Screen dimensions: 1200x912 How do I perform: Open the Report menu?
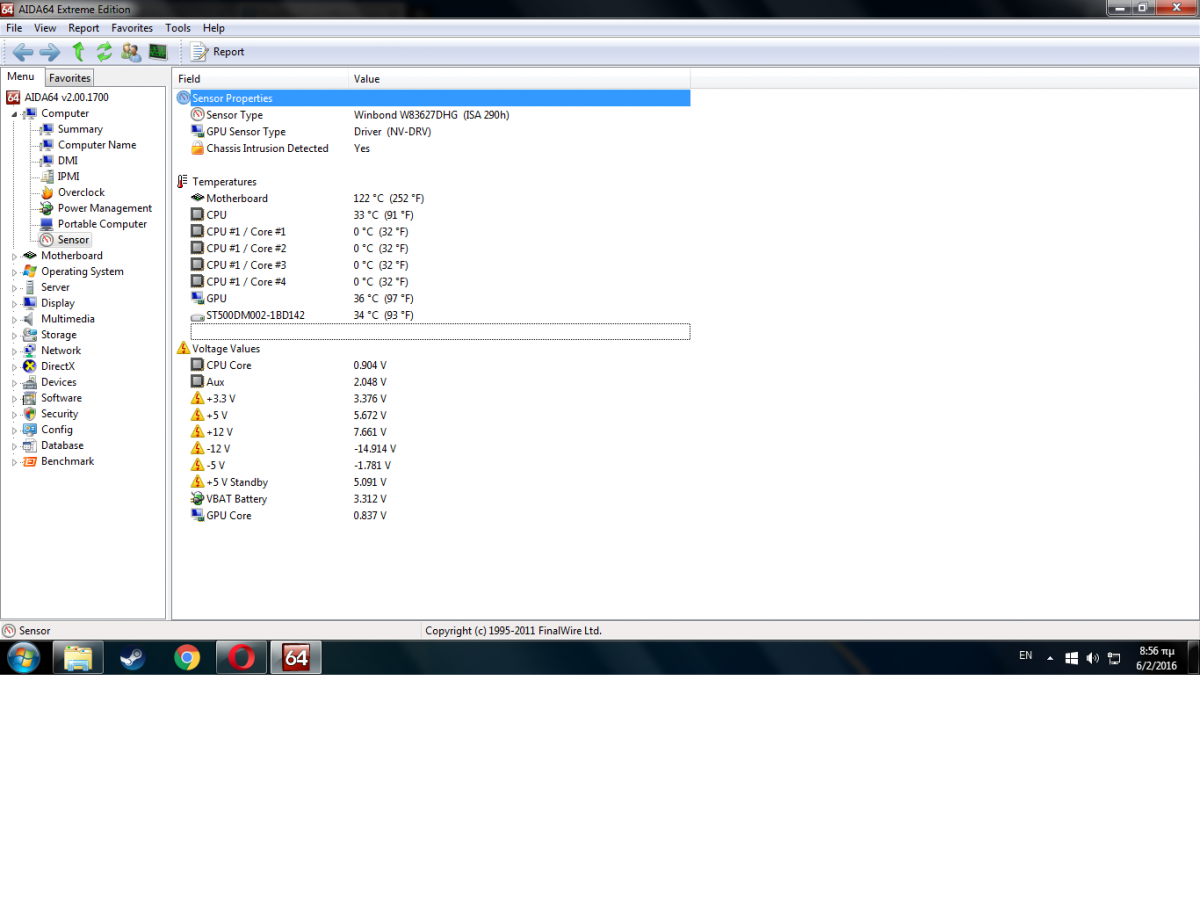[x=84, y=28]
